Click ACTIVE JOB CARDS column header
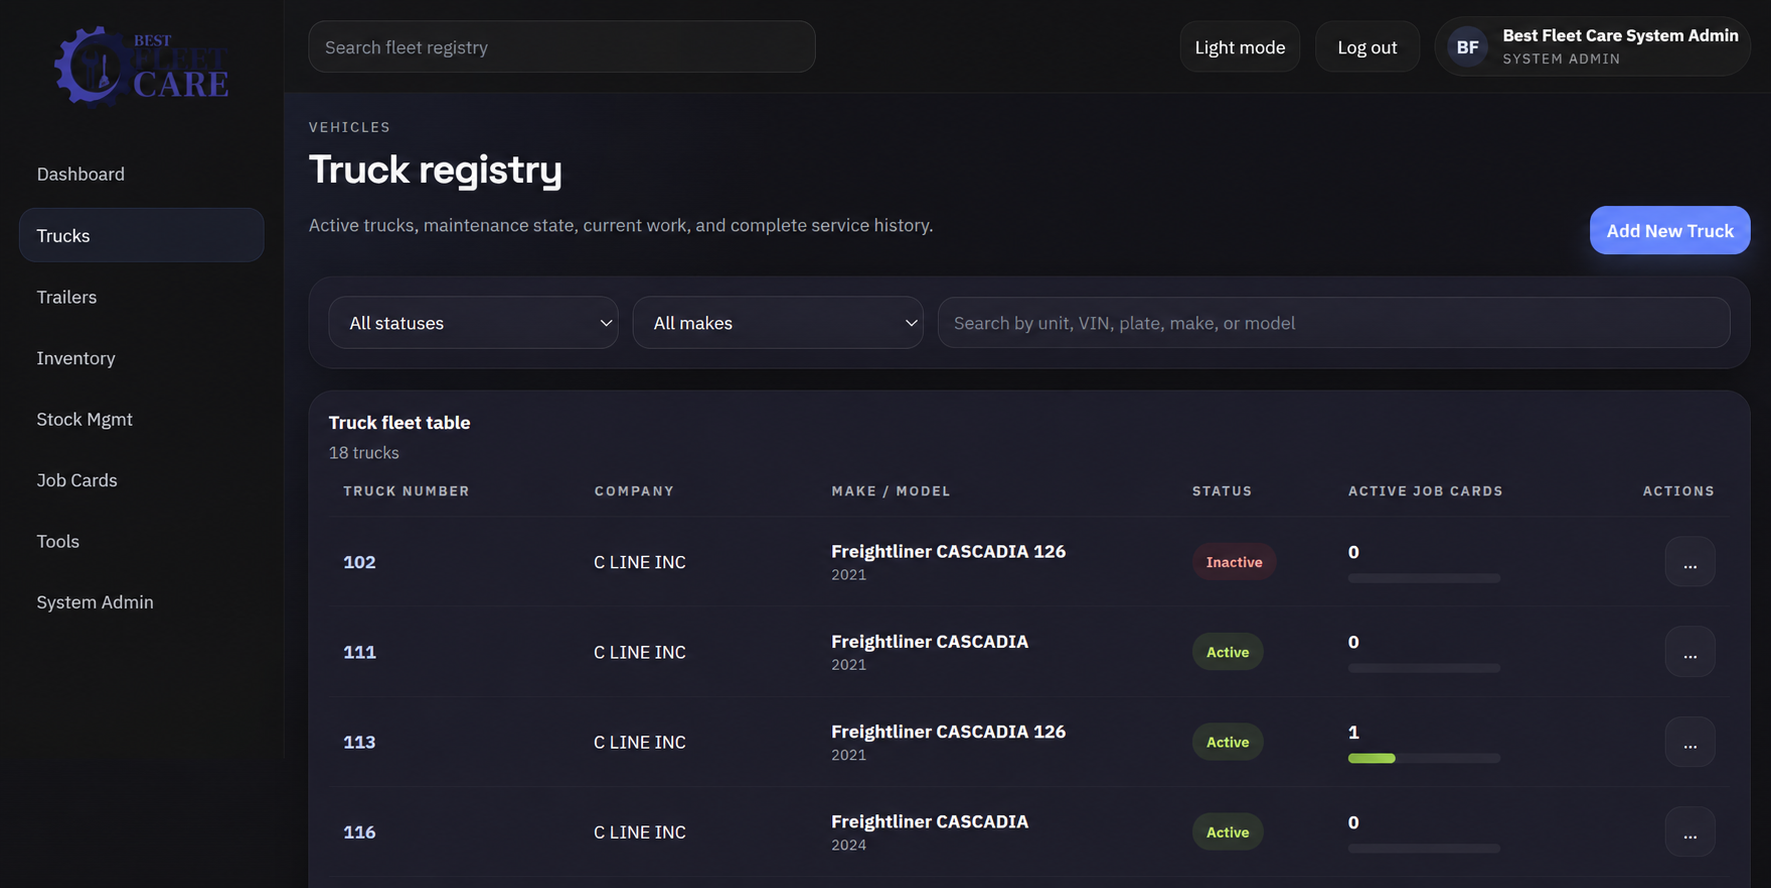 tap(1425, 491)
